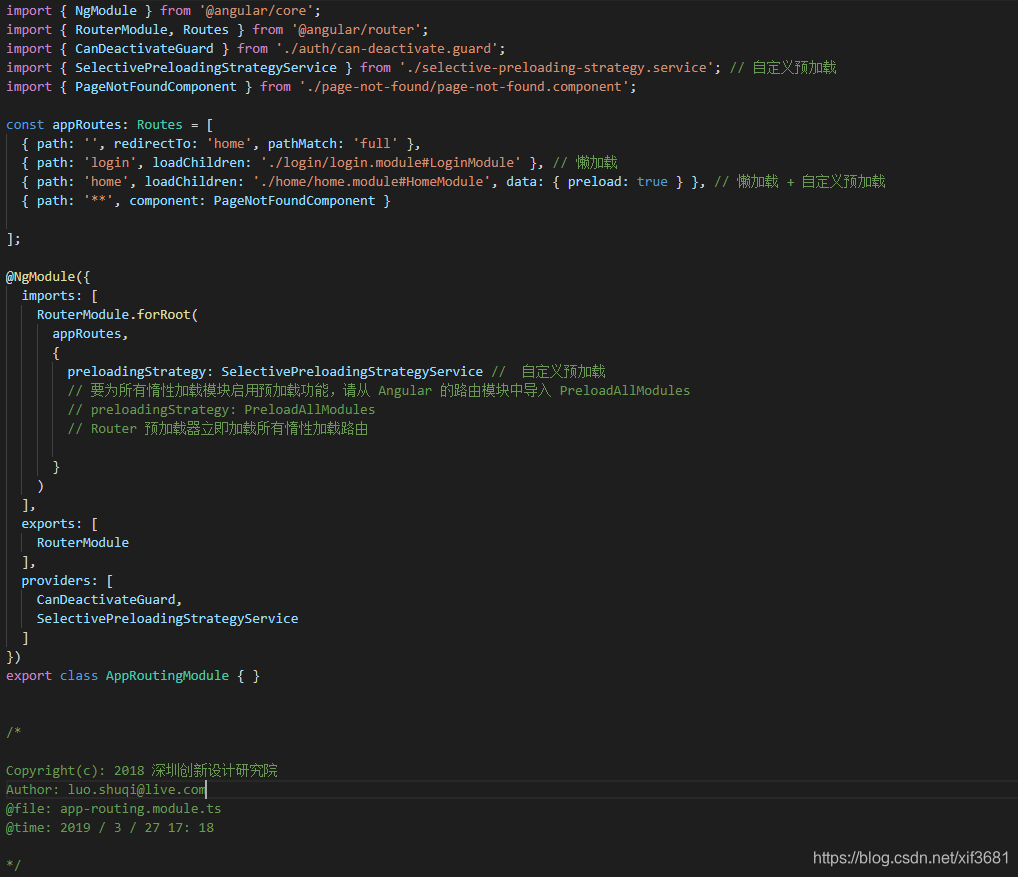Click 'PageNotFoundComponent' in the wildcard route

click(x=294, y=201)
